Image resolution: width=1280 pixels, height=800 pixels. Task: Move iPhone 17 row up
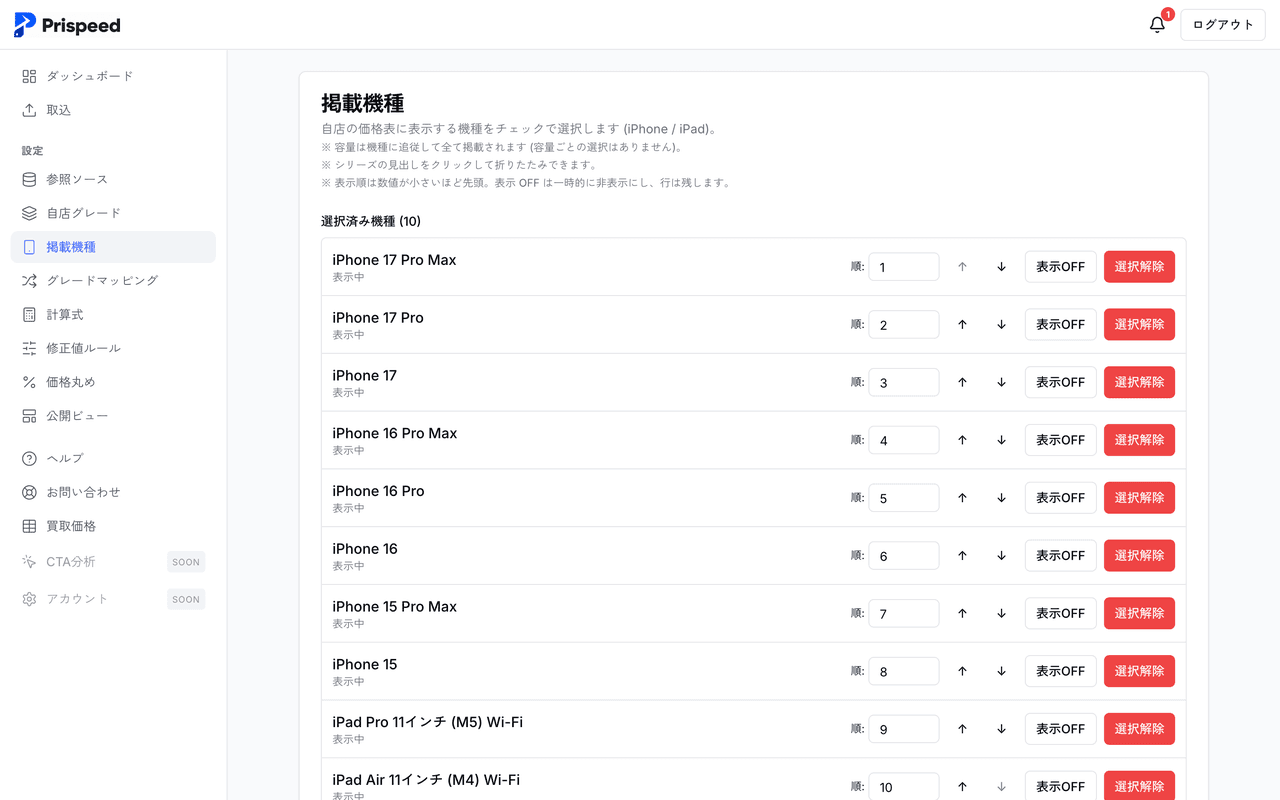tap(962, 382)
